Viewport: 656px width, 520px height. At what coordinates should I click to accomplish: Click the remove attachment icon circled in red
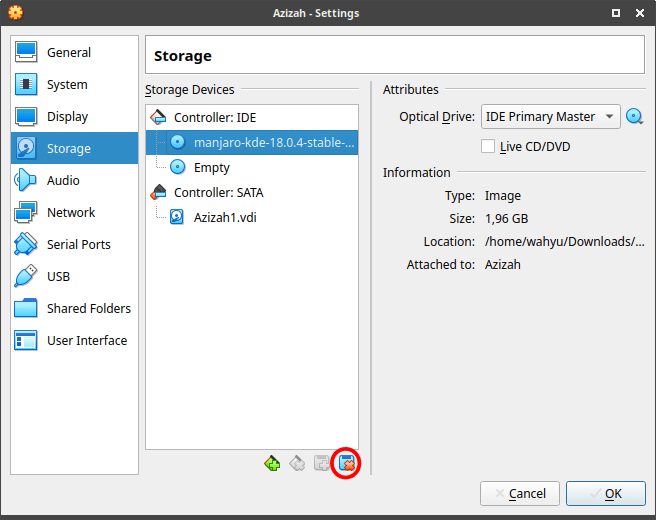(347, 463)
